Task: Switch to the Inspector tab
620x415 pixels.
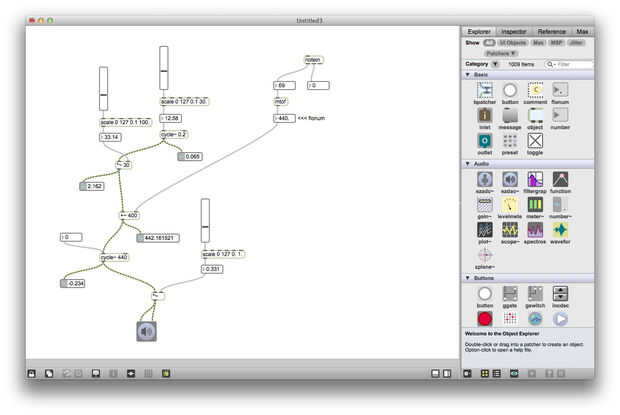Action: pyautogui.click(x=513, y=32)
